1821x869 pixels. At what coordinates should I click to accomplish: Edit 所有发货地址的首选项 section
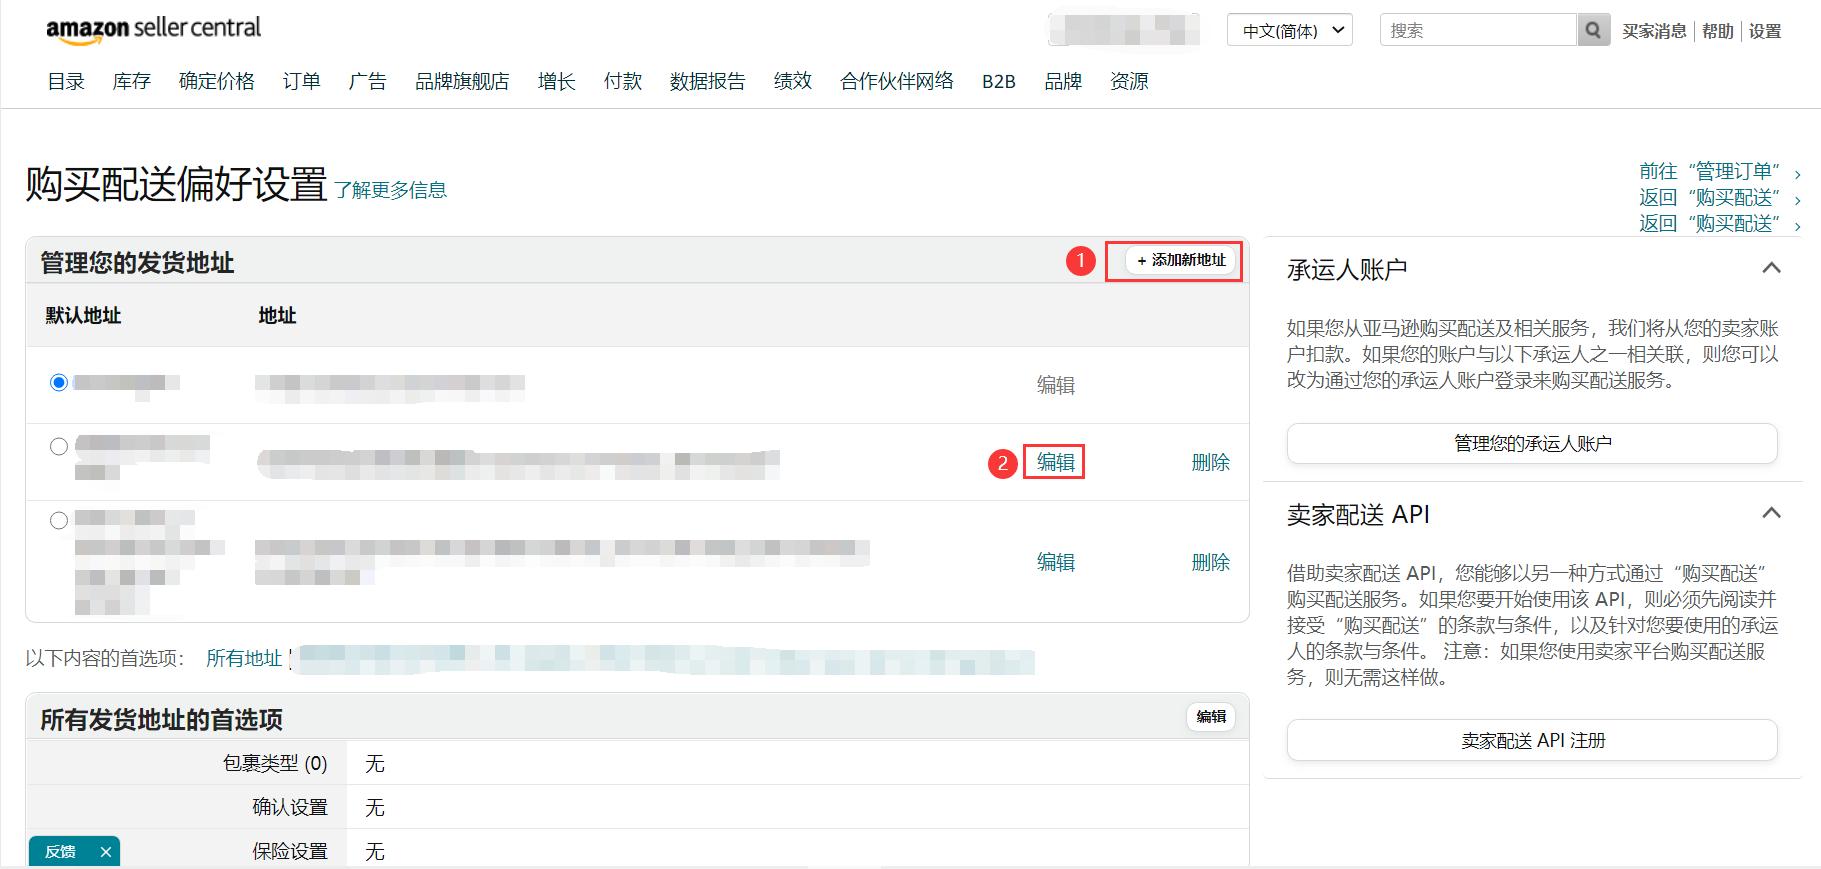coord(1211,717)
